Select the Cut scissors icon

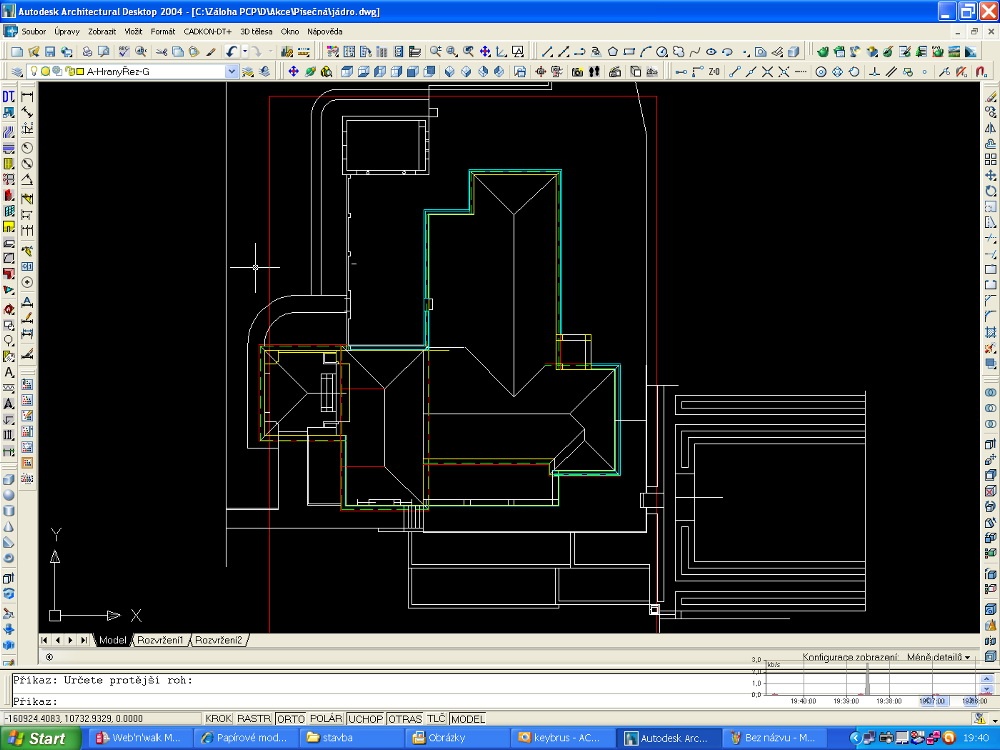click(161, 52)
